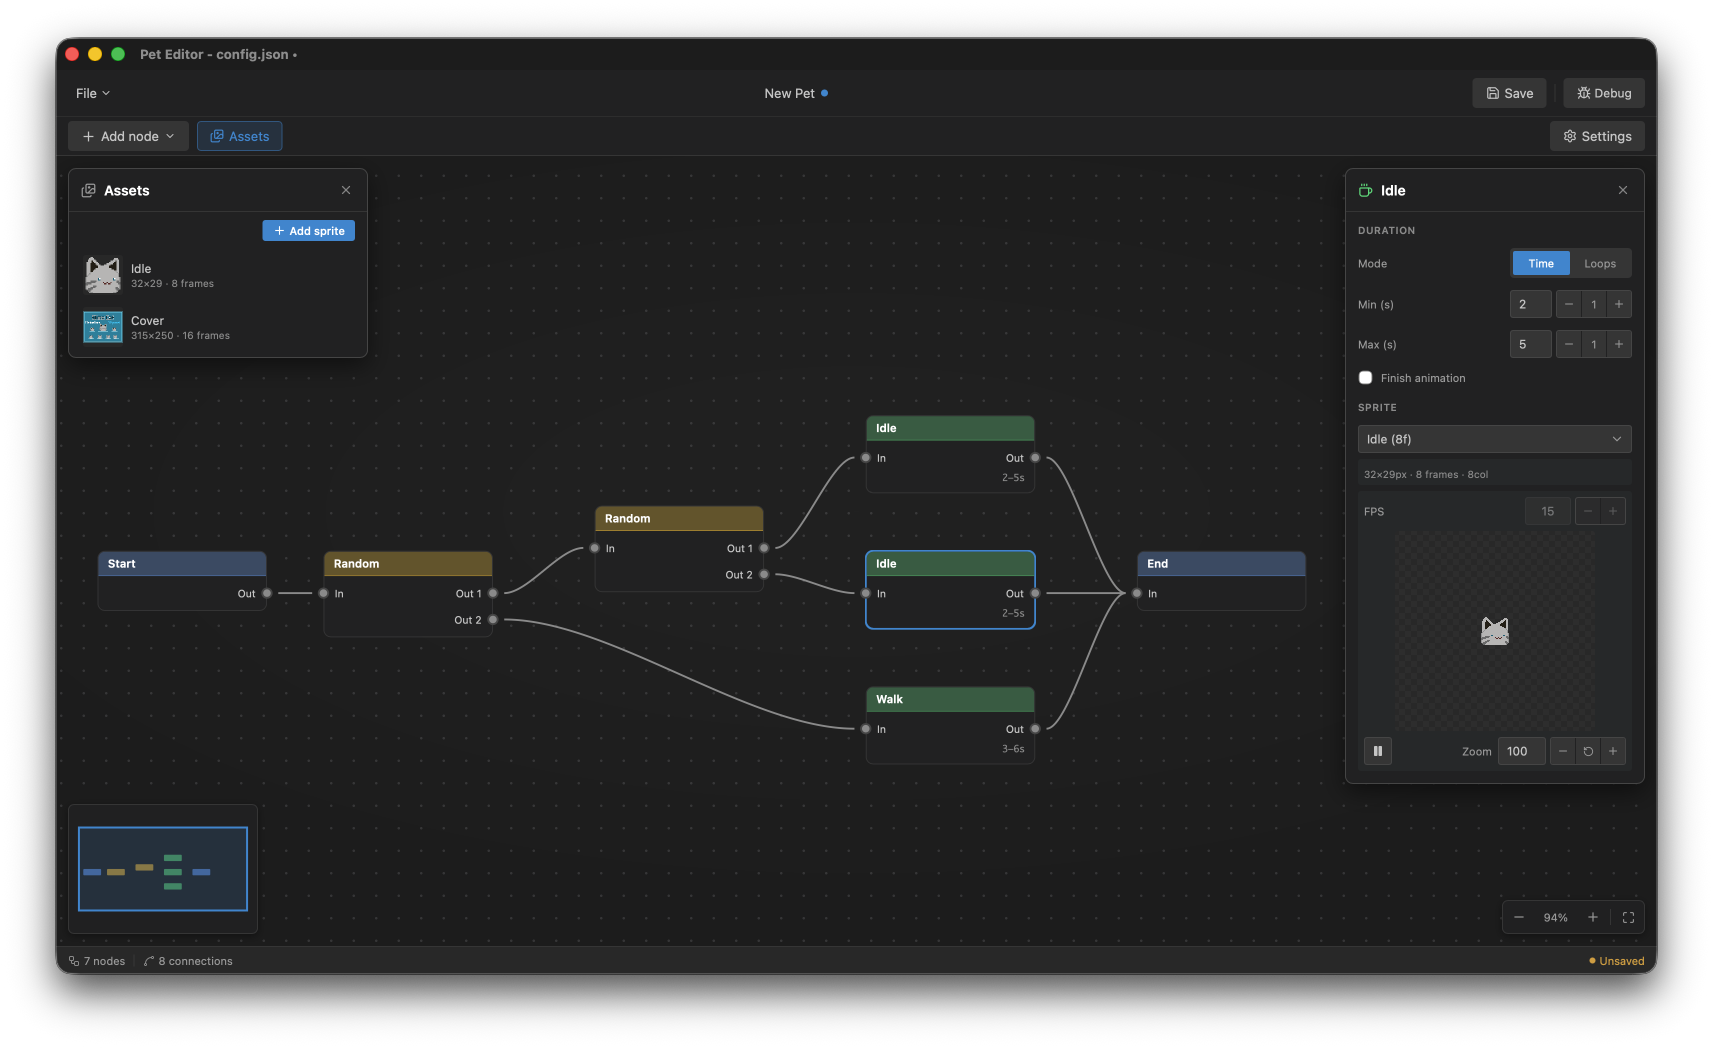Image resolution: width=1713 pixels, height=1048 pixels.
Task: Click the Start node Out port
Action: [x=267, y=593]
